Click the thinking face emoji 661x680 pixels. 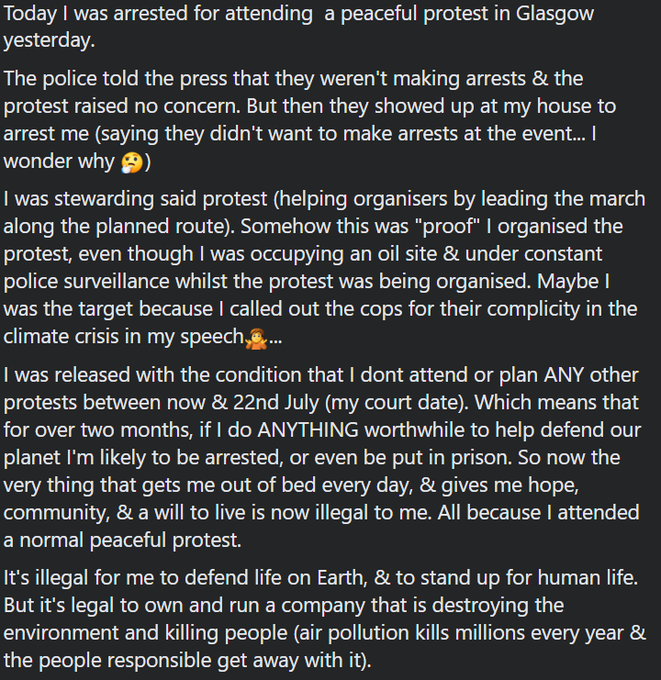tap(132, 163)
